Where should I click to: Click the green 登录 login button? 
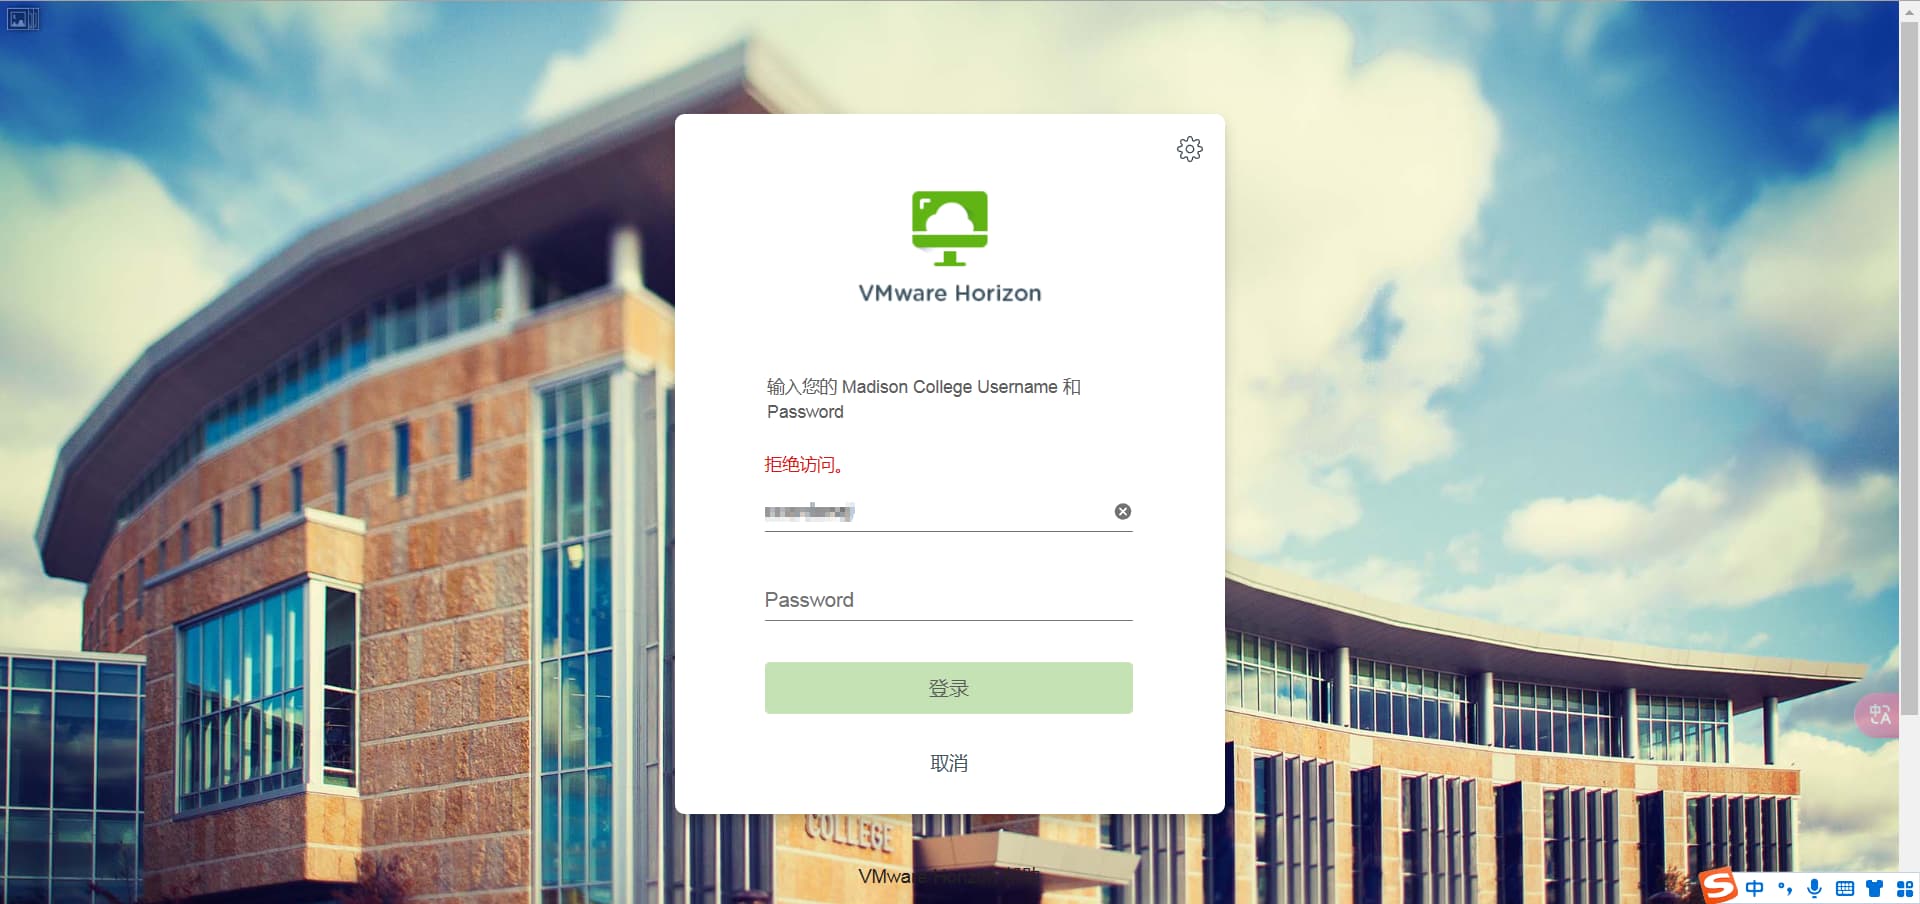click(948, 688)
